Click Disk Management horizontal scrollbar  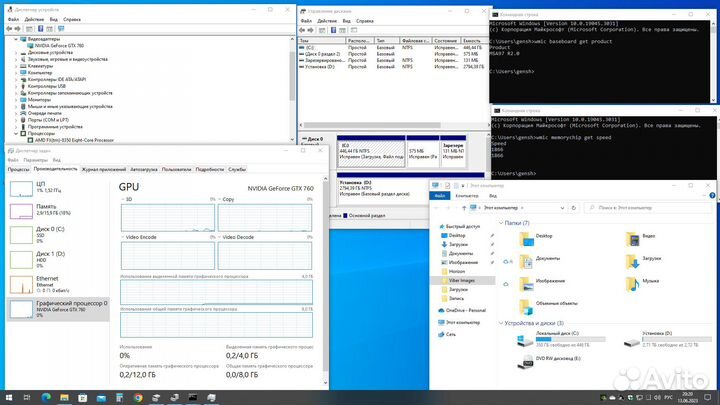click(372, 125)
